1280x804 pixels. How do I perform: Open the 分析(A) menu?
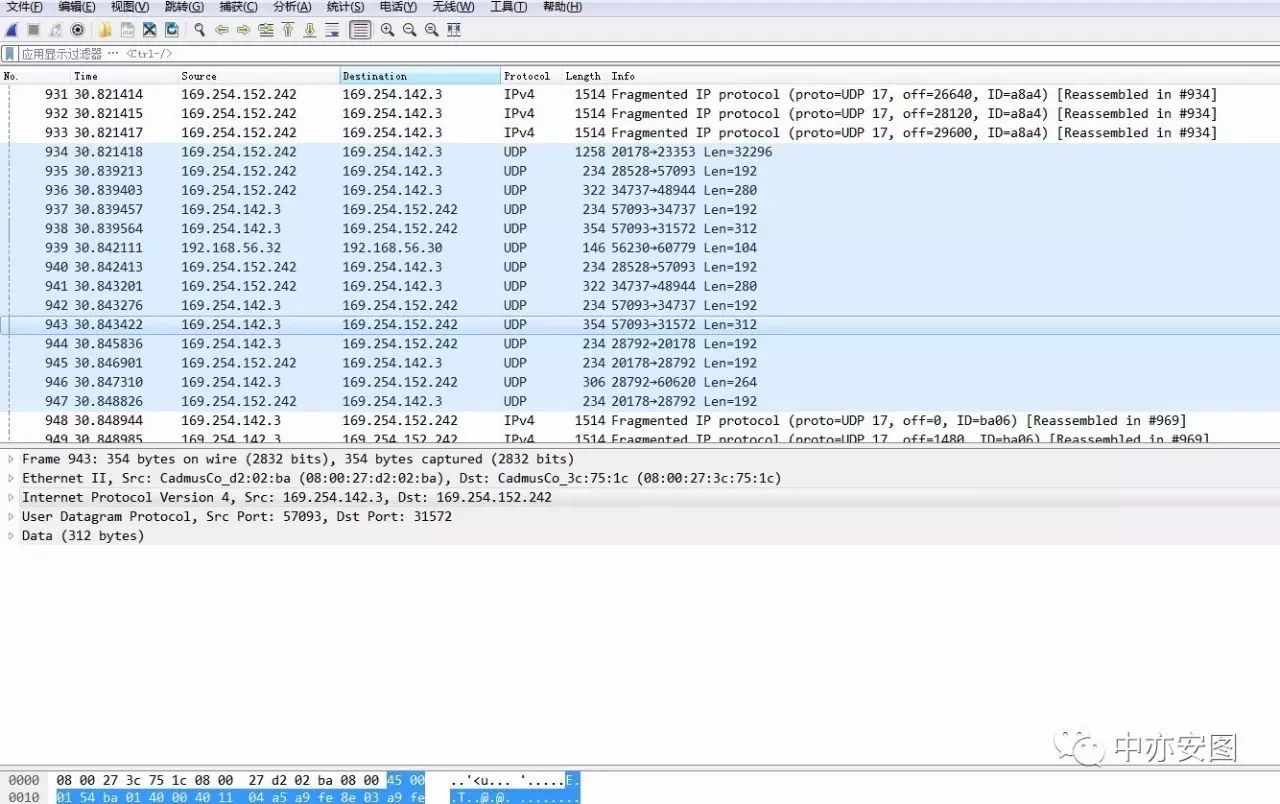coord(292,7)
